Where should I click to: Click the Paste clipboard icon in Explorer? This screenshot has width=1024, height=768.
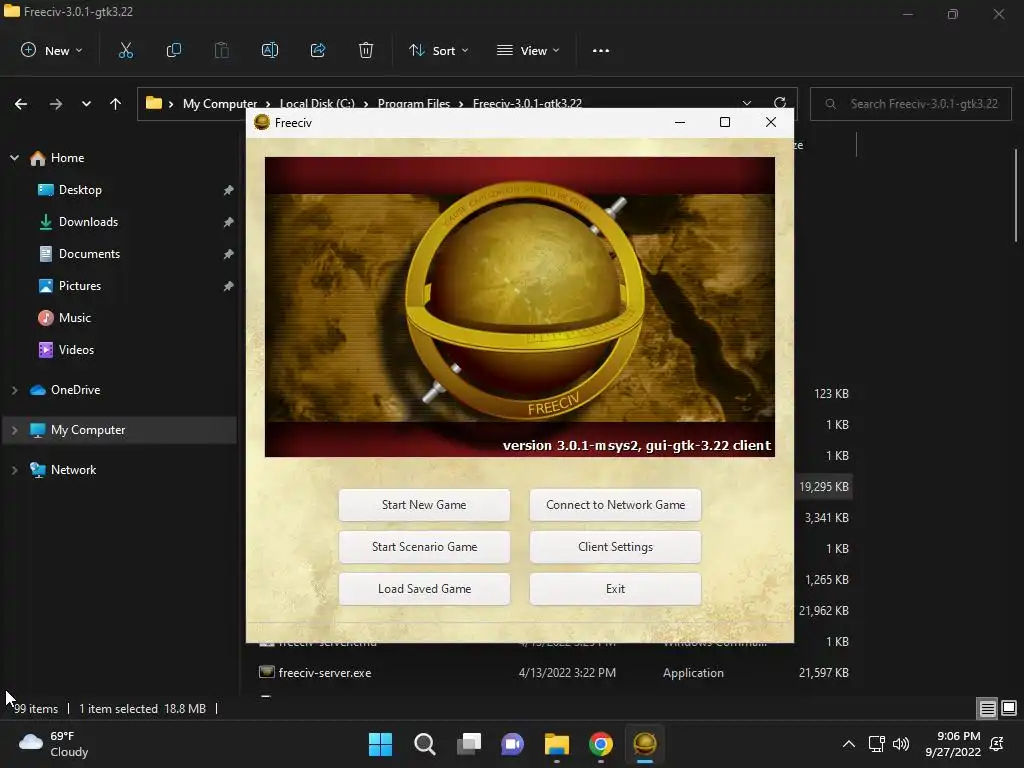(221, 50)
